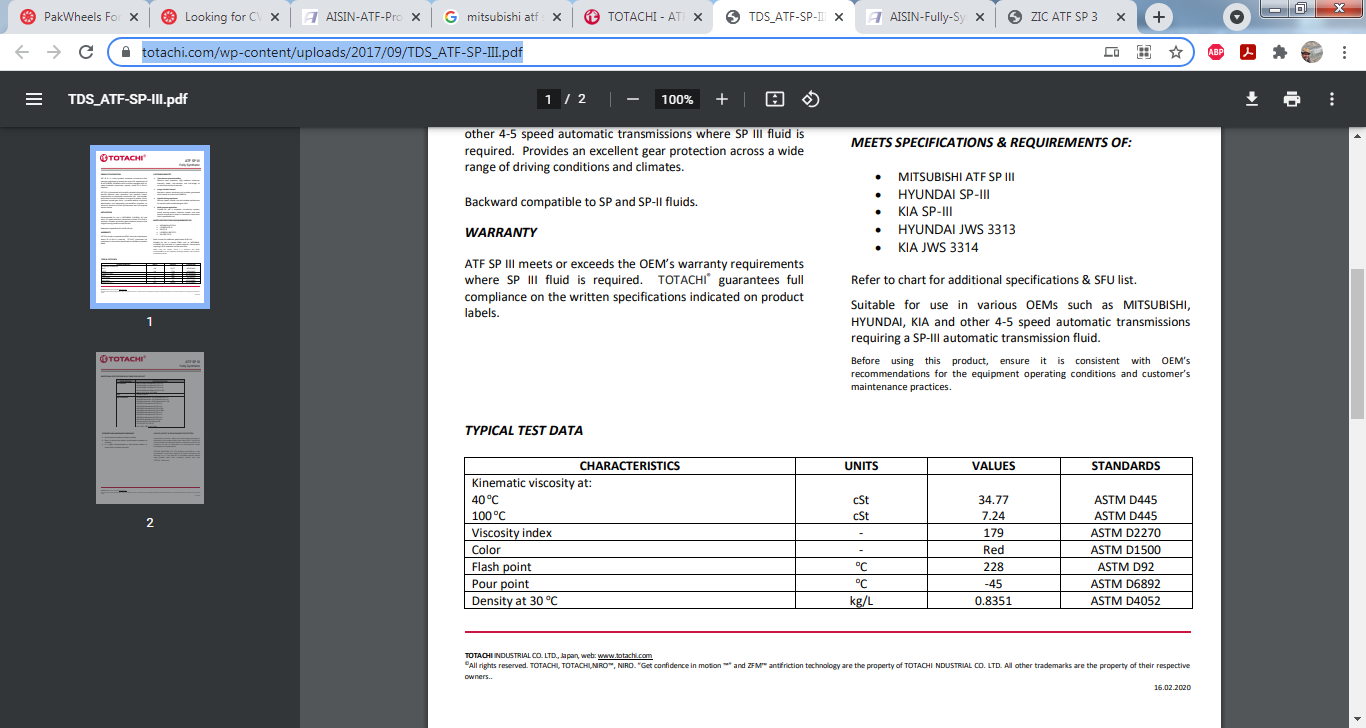Click the 'UNITS' table header
The image size is (1366, 728).
[861, 466]
